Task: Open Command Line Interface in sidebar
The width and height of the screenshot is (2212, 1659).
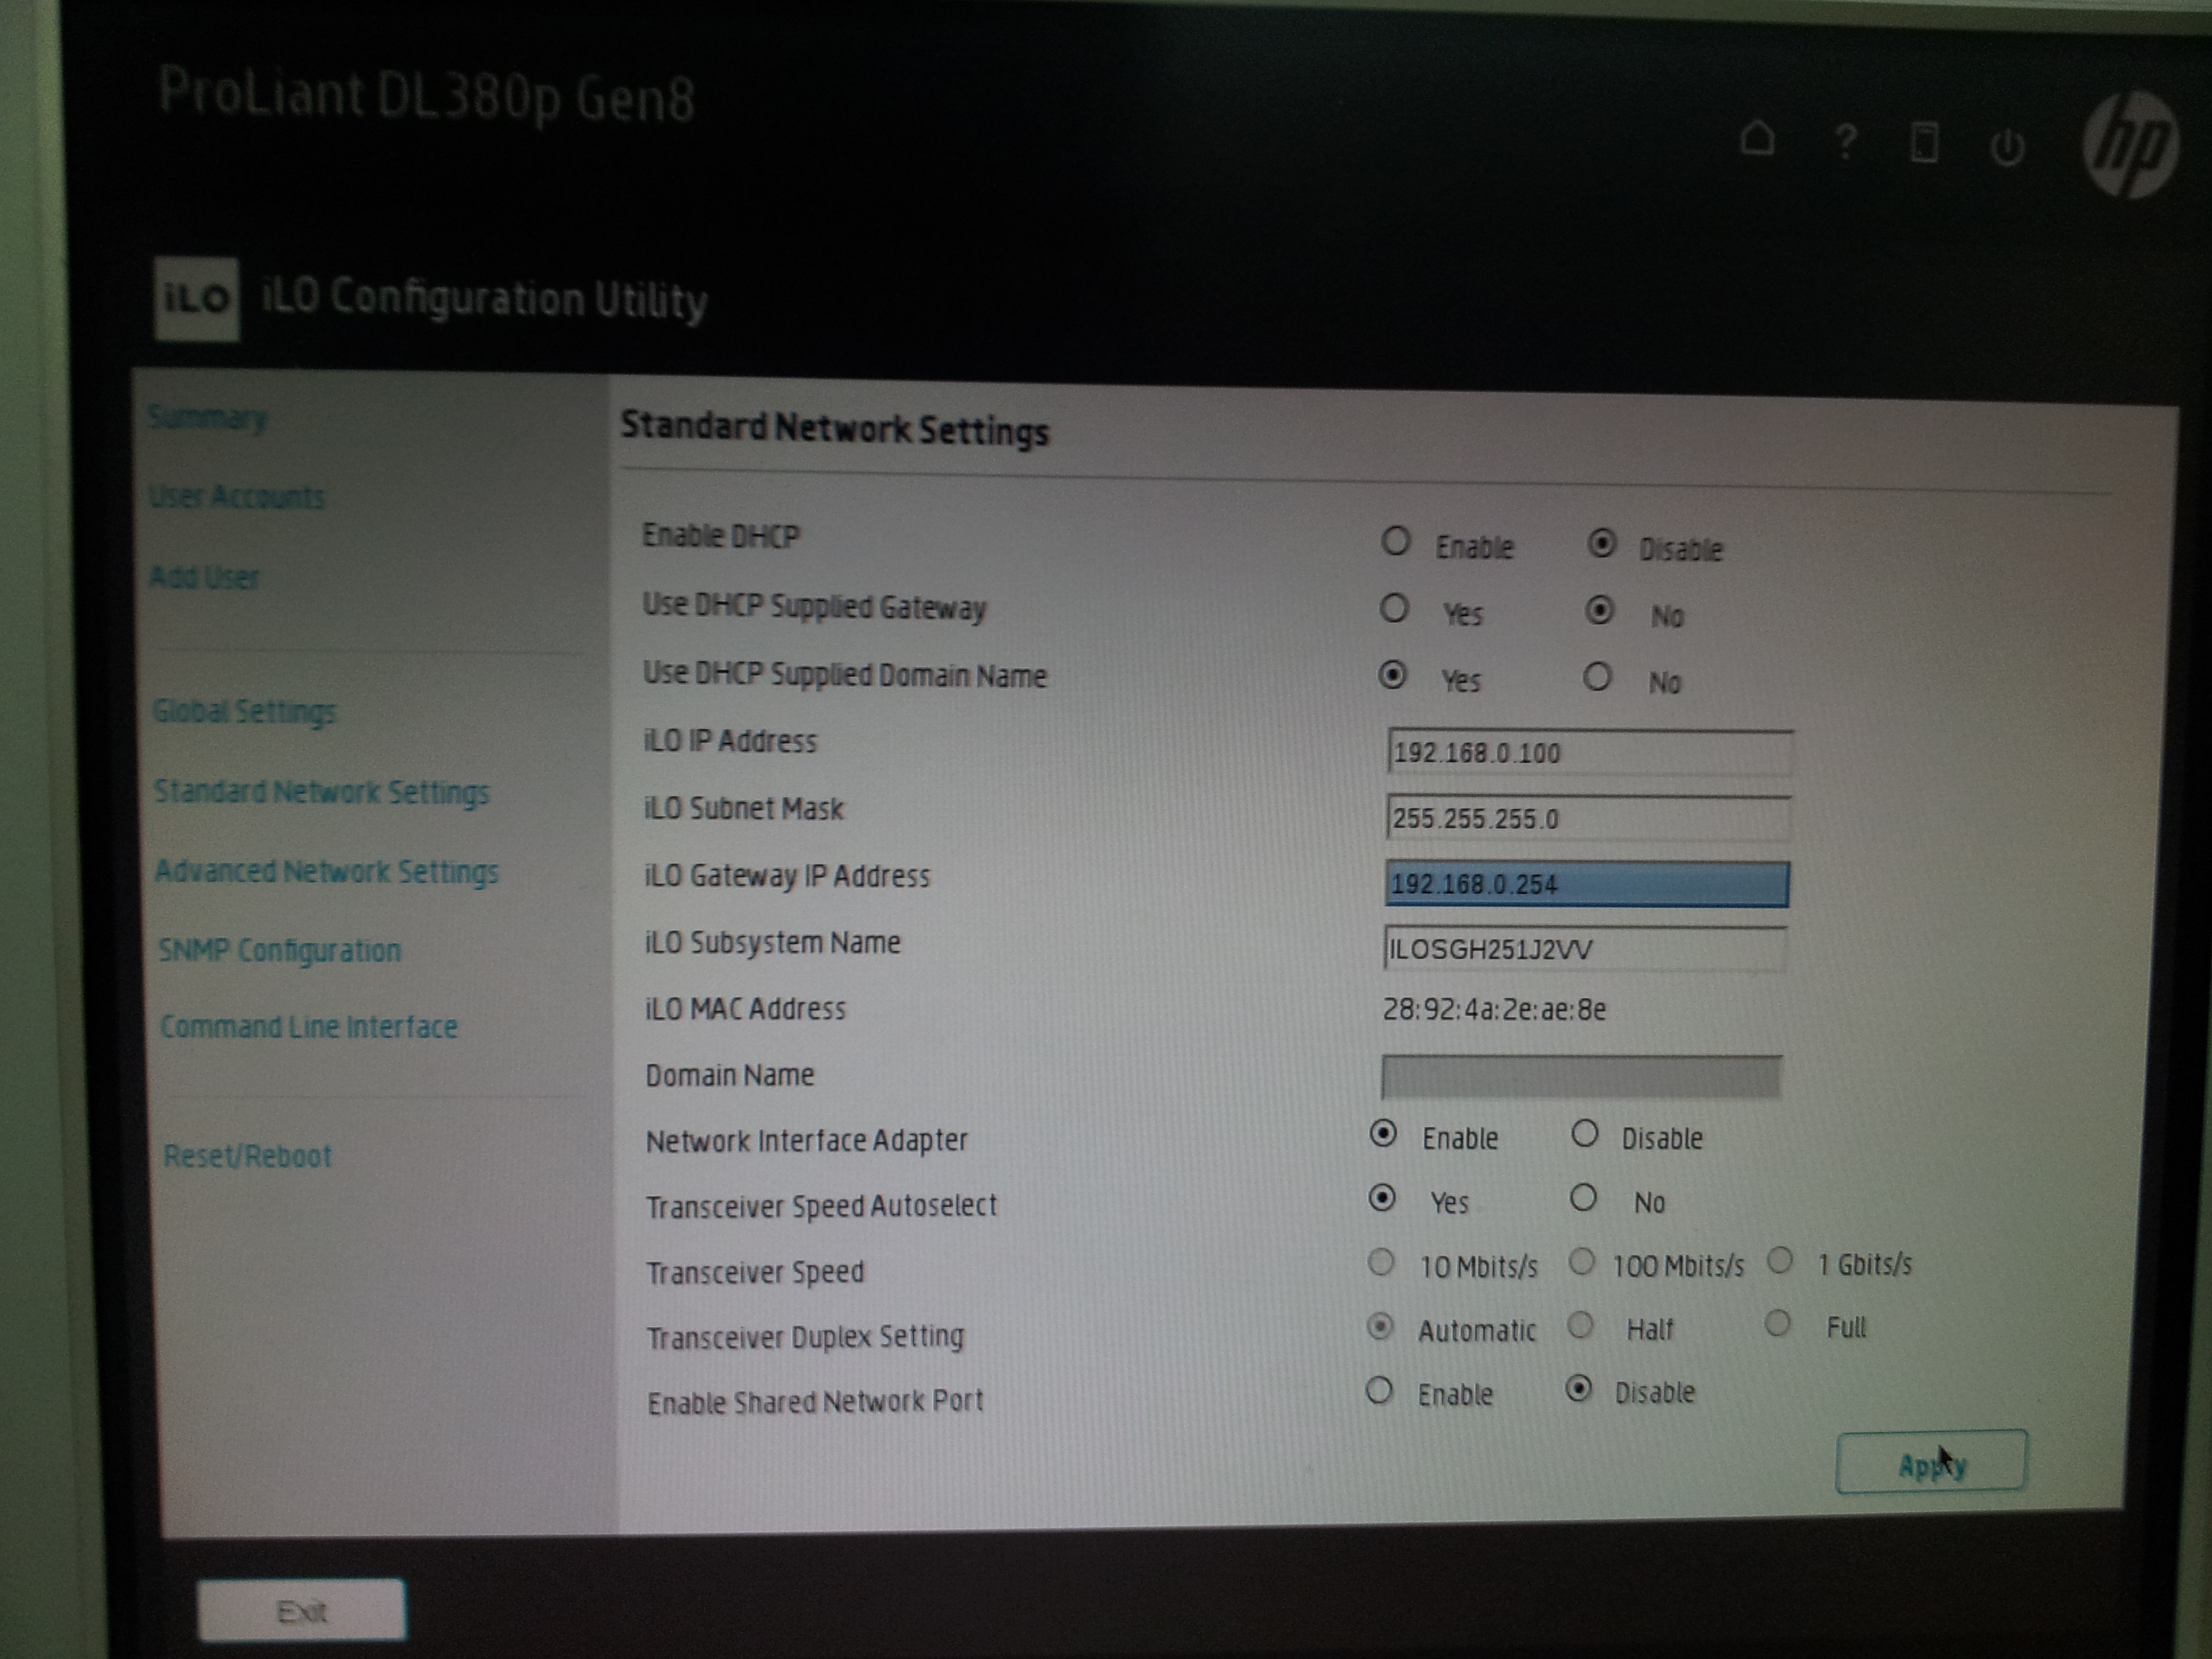Action: pos(309,1027)
